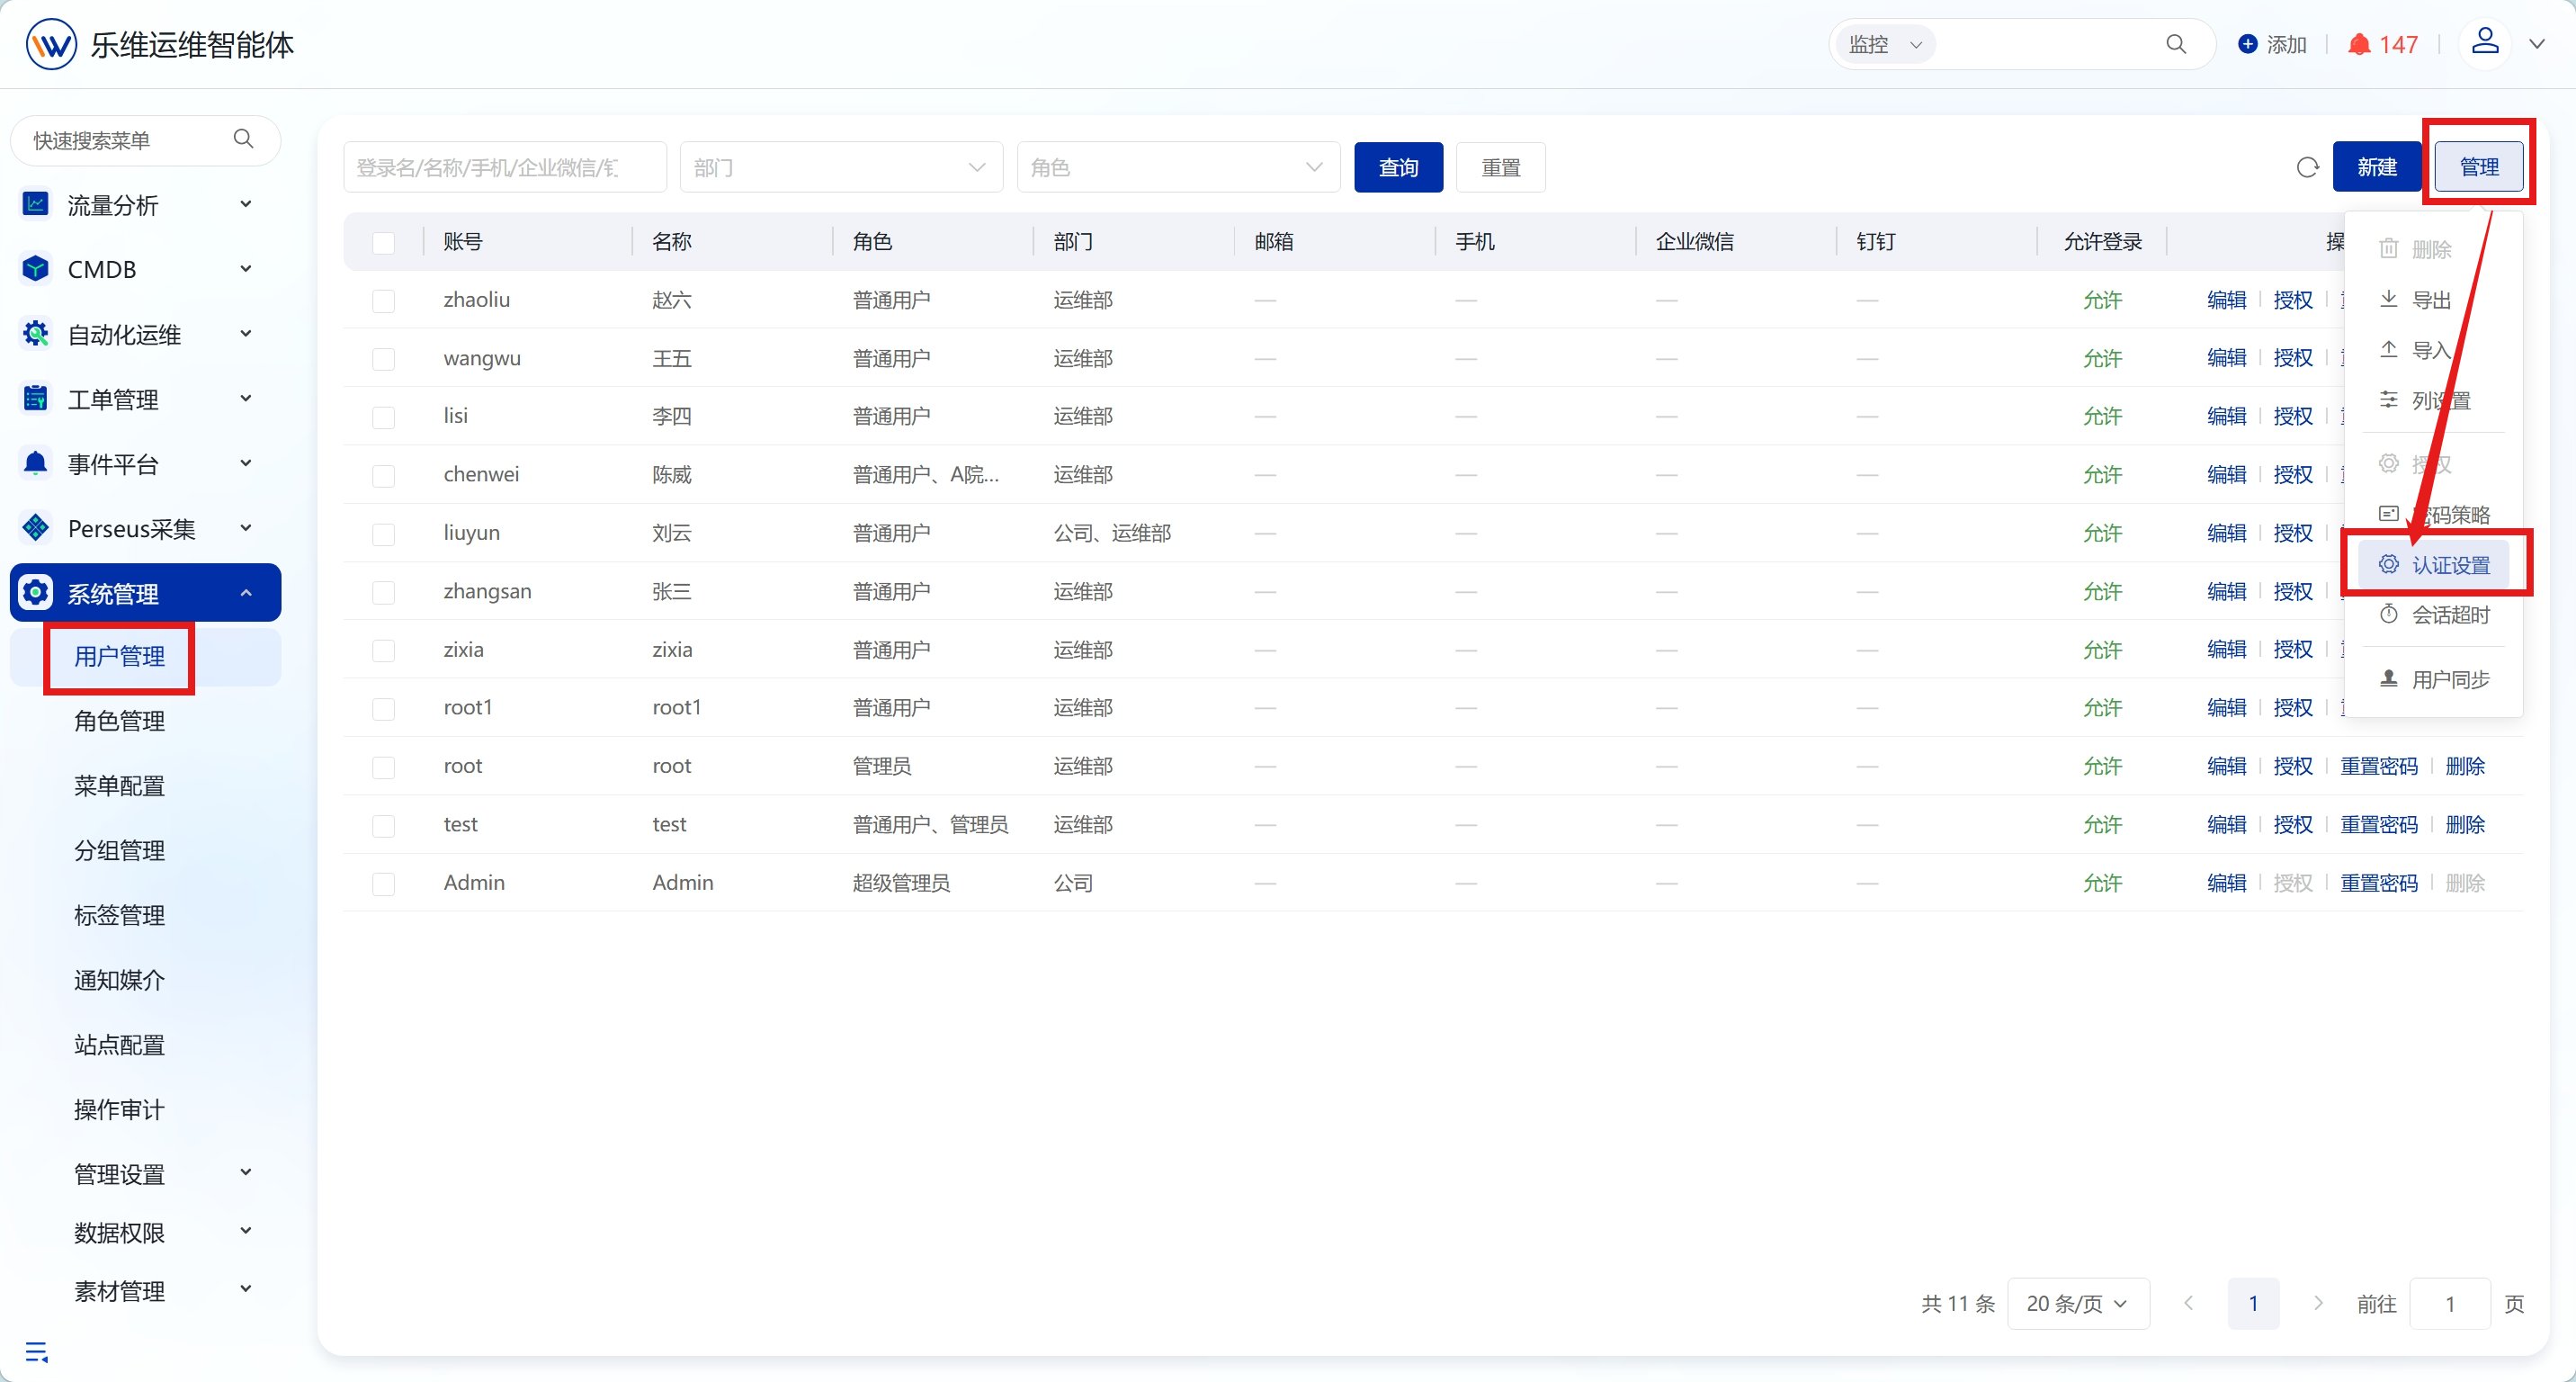Viewport: 2576px width, 1382px height.
Task: Open the 20 条/页 page size dropdown
Action: pyautogui.click(x=2078, y=1303)
